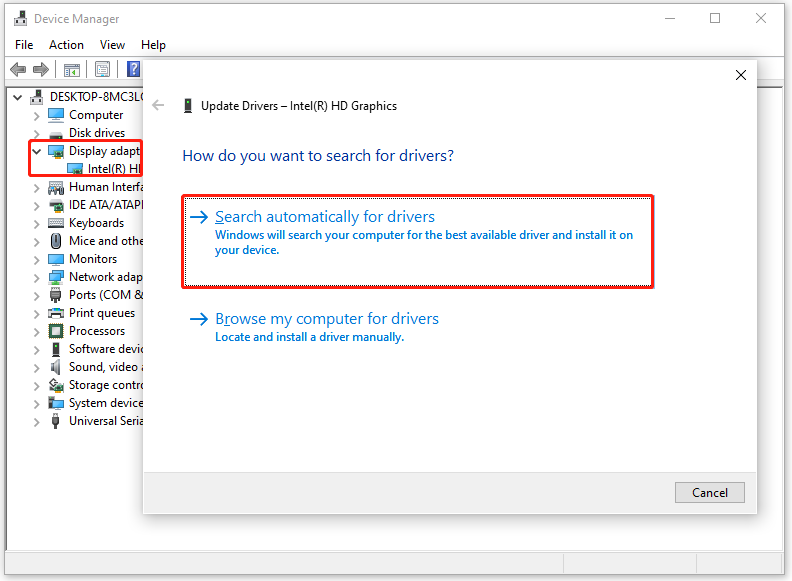Click the Disk drives category icon
The image size is (792, 581).
point(56,134)
